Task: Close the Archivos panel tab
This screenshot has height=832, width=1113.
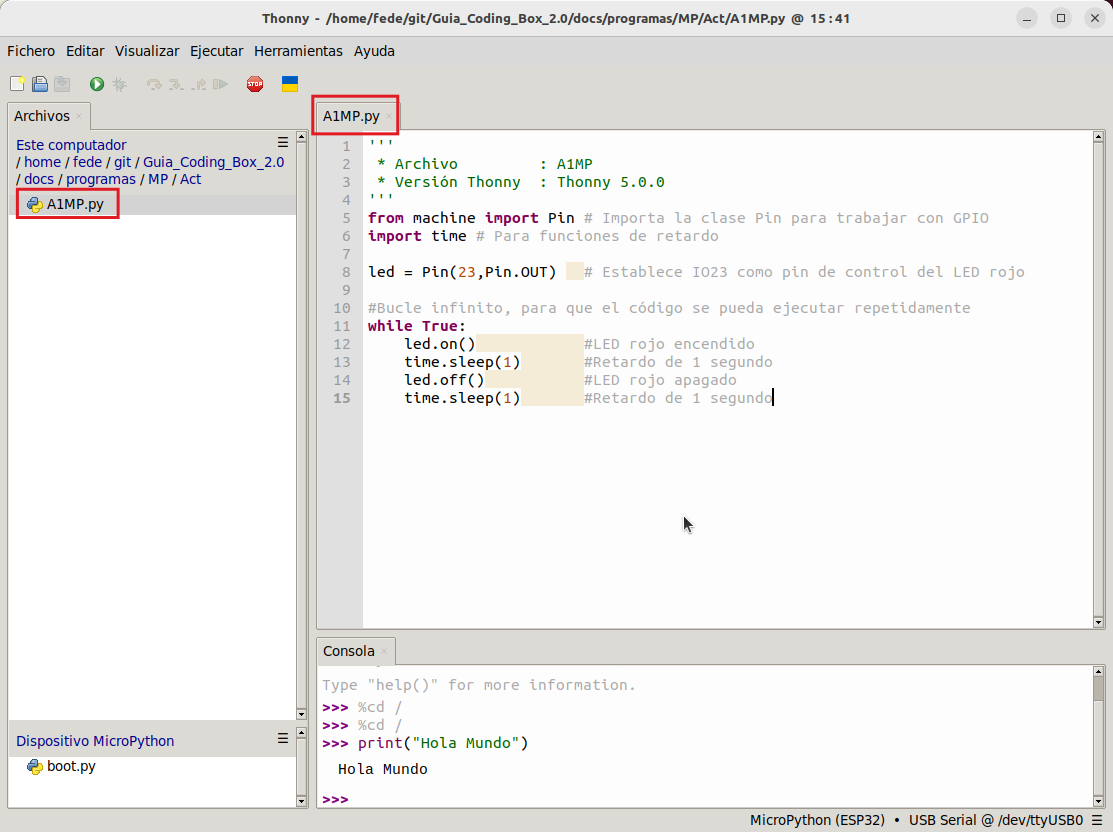Action: [79, 116]
